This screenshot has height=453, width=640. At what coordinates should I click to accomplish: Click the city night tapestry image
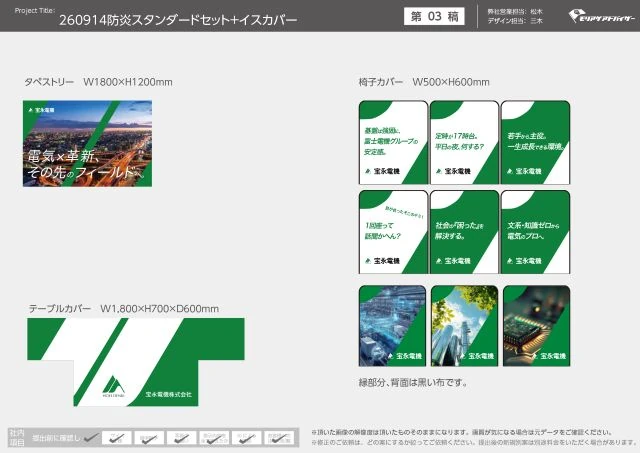point(87,144)
